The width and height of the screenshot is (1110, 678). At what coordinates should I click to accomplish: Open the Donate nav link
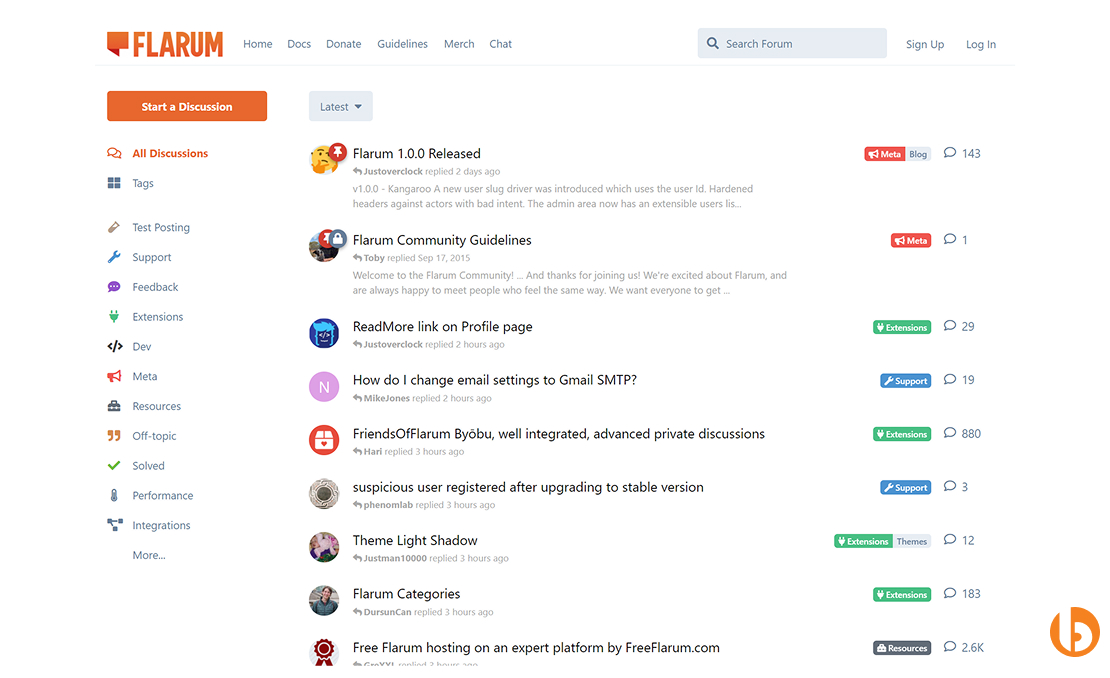point(343,44)
